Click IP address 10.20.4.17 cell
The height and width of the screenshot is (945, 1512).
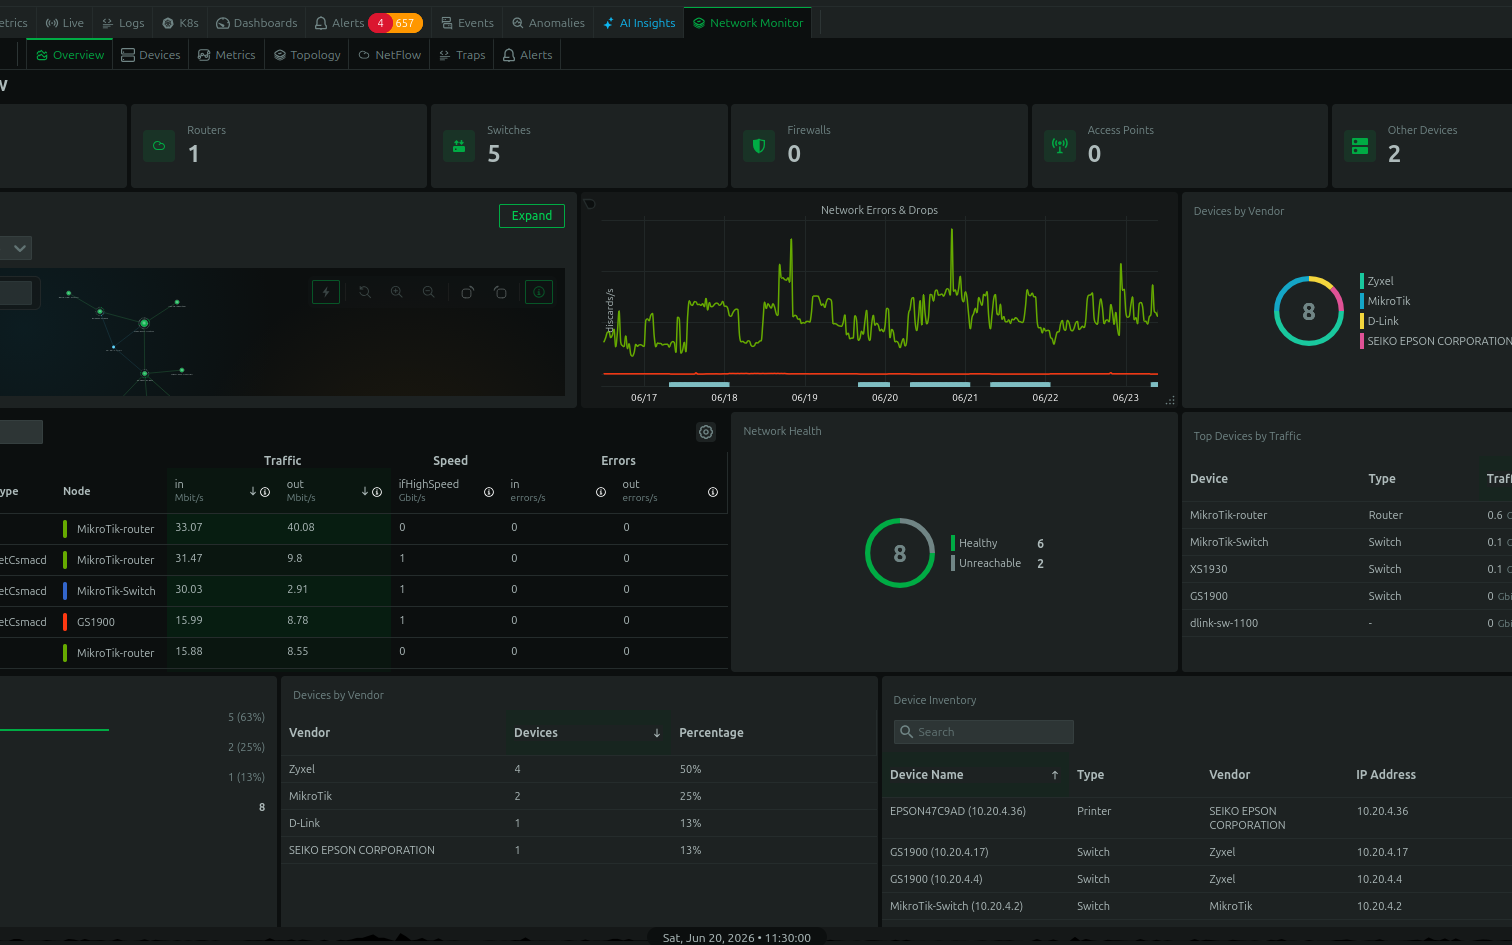pos(1383,852)
